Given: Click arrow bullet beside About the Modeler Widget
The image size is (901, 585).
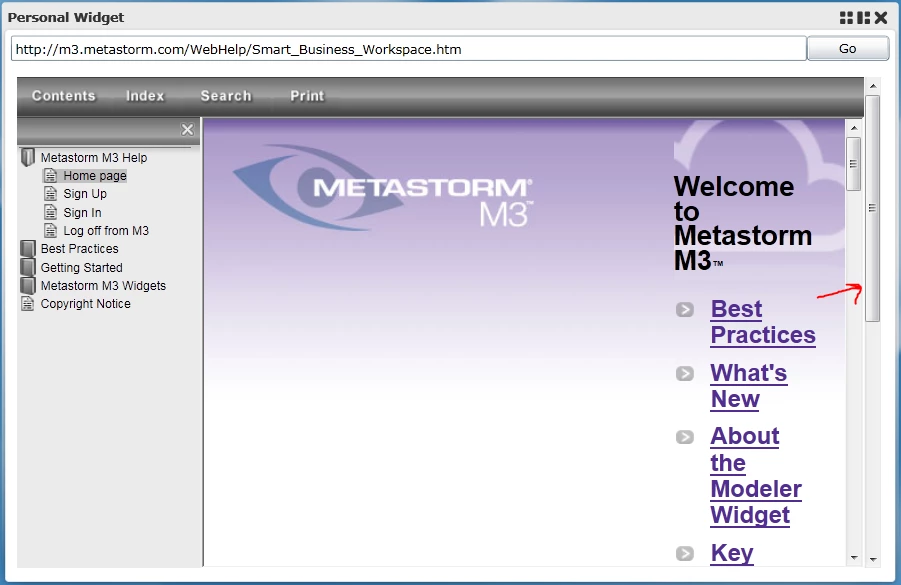Looking at the screenshot, I should click(684, 437).
